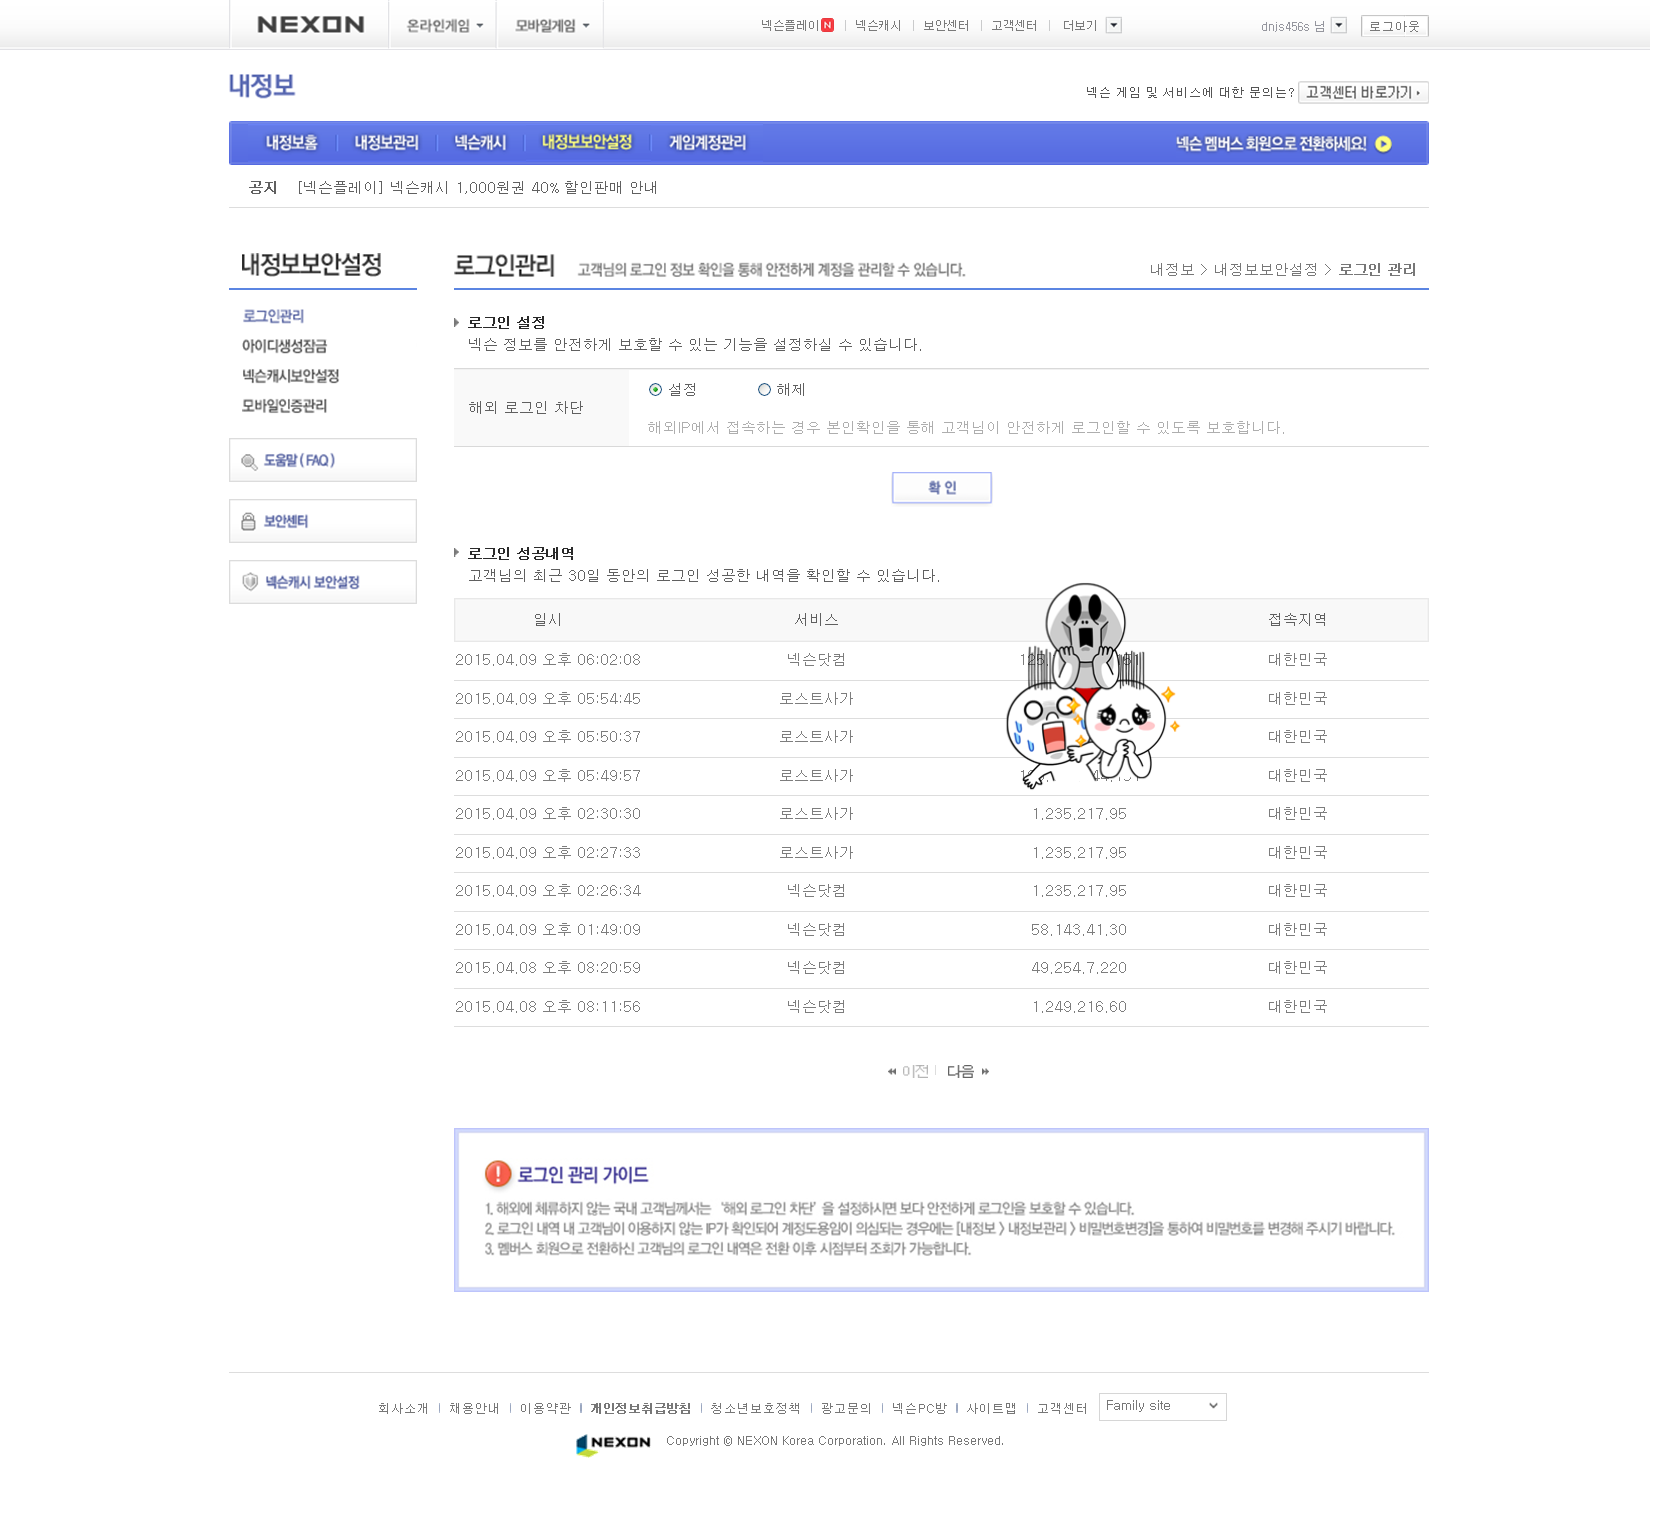This screenshot has height=1520, width=1659.
Task: Open the 사이트맵 footer link
Action: pyautogui.click(x=991, y=1408)
